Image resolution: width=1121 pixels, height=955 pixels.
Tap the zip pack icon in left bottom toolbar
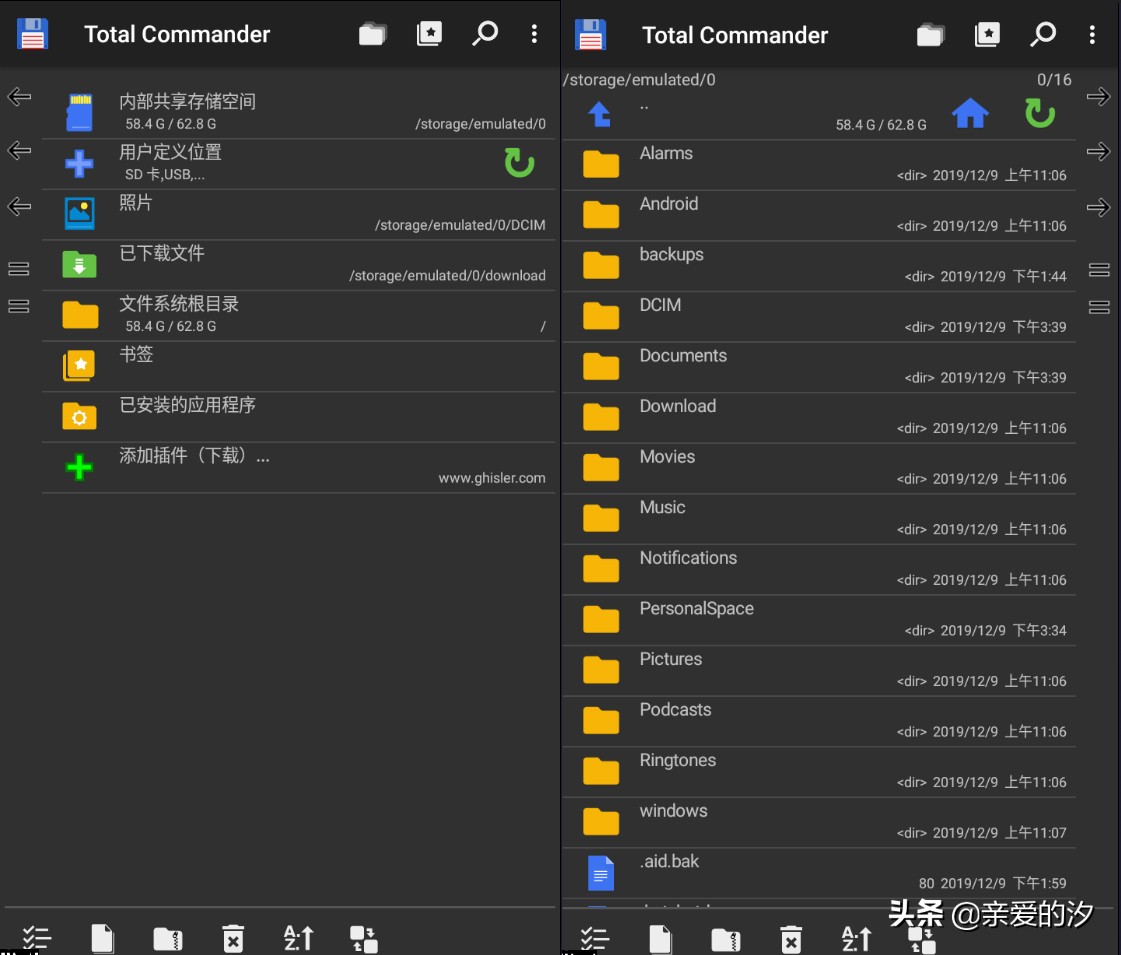(168, 938)
